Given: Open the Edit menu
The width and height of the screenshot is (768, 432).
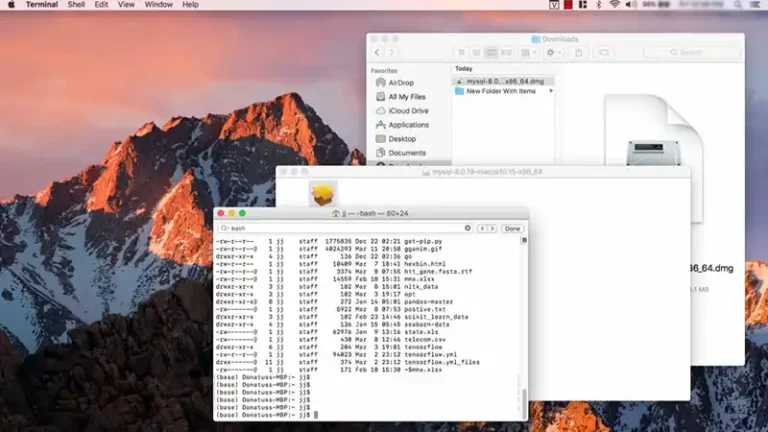Looking at the screenshot, I should coord(101,4).
